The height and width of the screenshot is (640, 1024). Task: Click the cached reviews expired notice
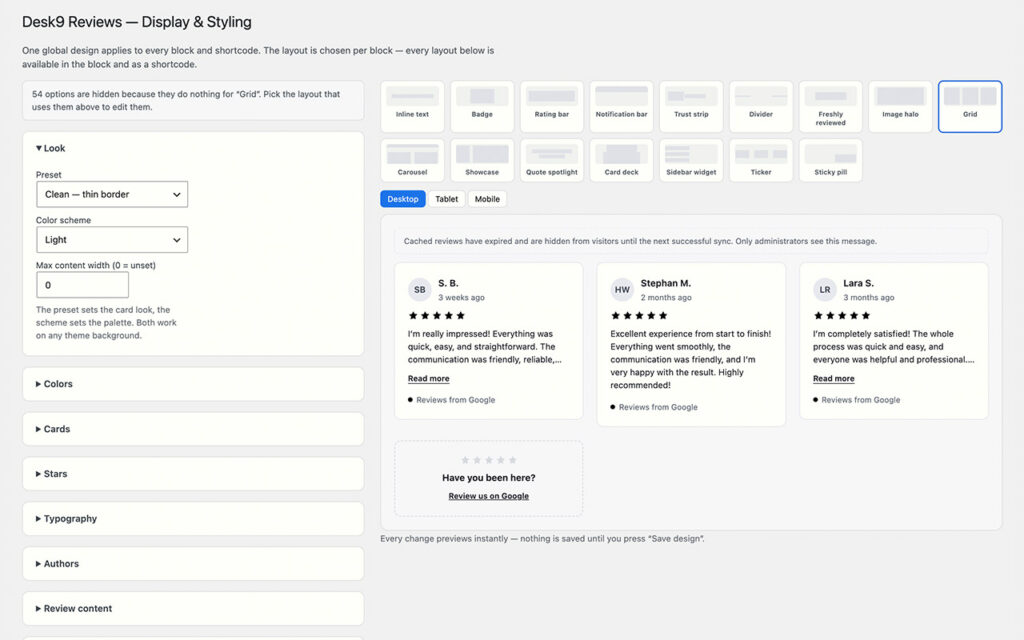click(691, 241)
